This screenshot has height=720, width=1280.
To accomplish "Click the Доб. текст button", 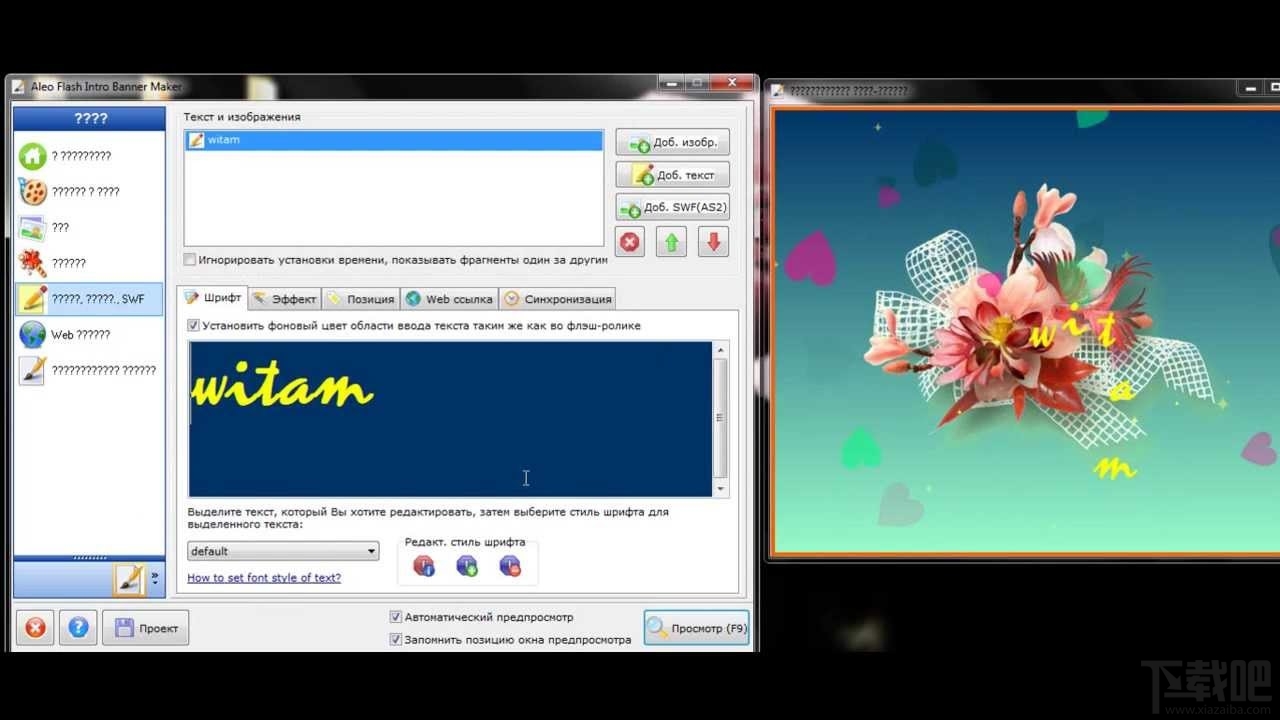I will tap(671, 173).
